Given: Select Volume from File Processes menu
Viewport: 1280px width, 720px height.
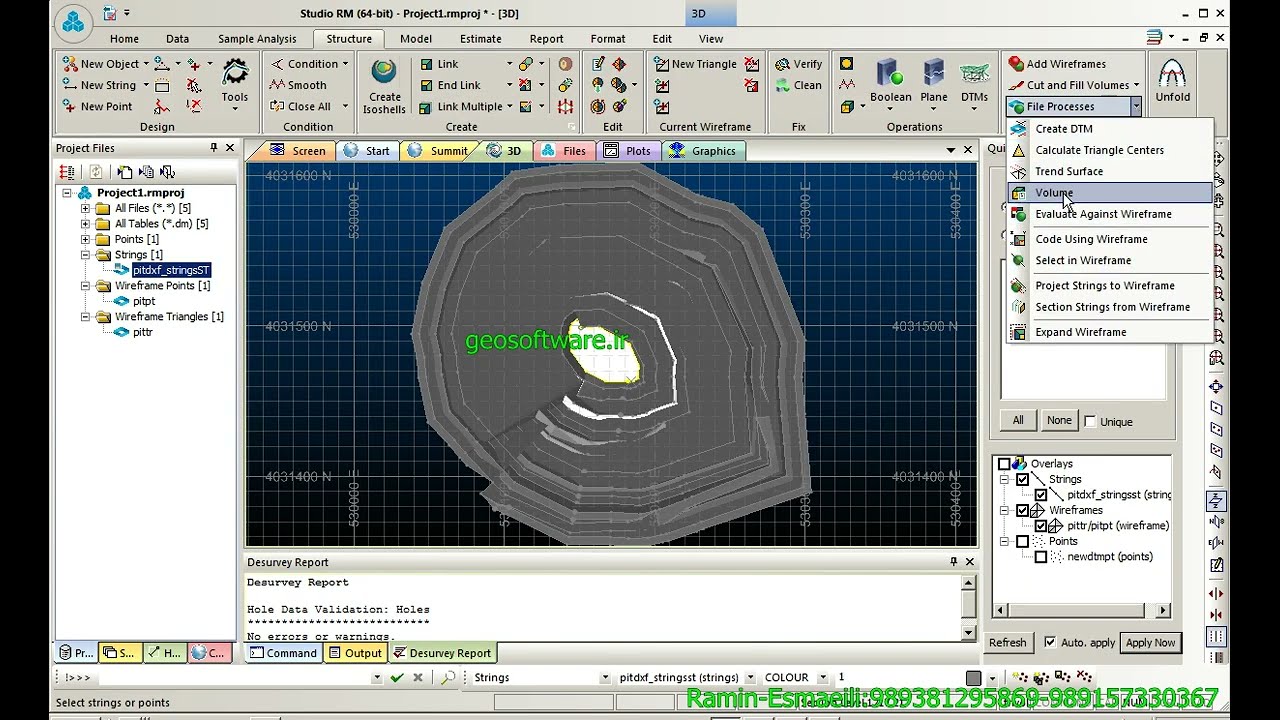Looking at the screenshot, I should coord(1110,192).
